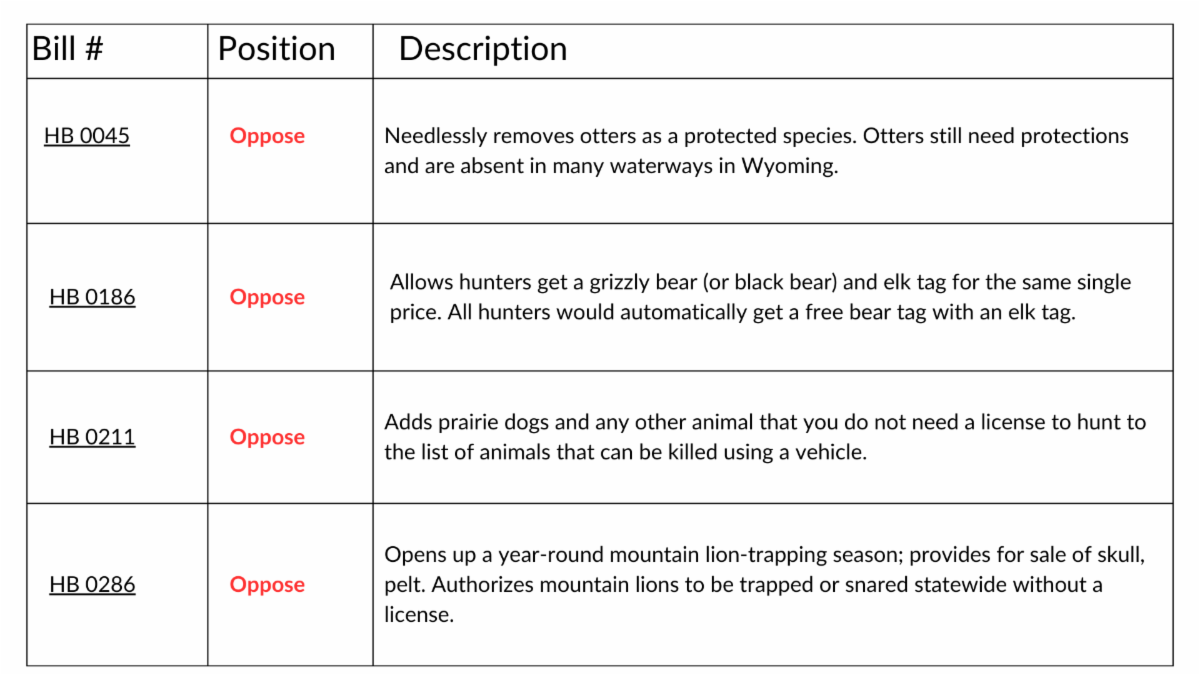Viewport: 1200px width, 675px height.
Task: Select the Oppose text beside HB 0286
Action: (267, 585)
